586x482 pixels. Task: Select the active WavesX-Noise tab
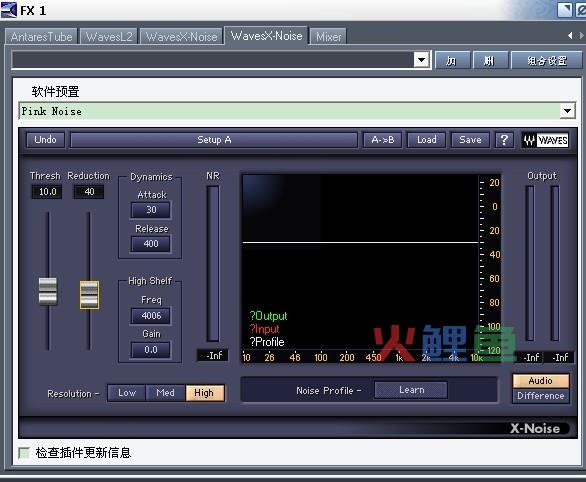(266, 36)
